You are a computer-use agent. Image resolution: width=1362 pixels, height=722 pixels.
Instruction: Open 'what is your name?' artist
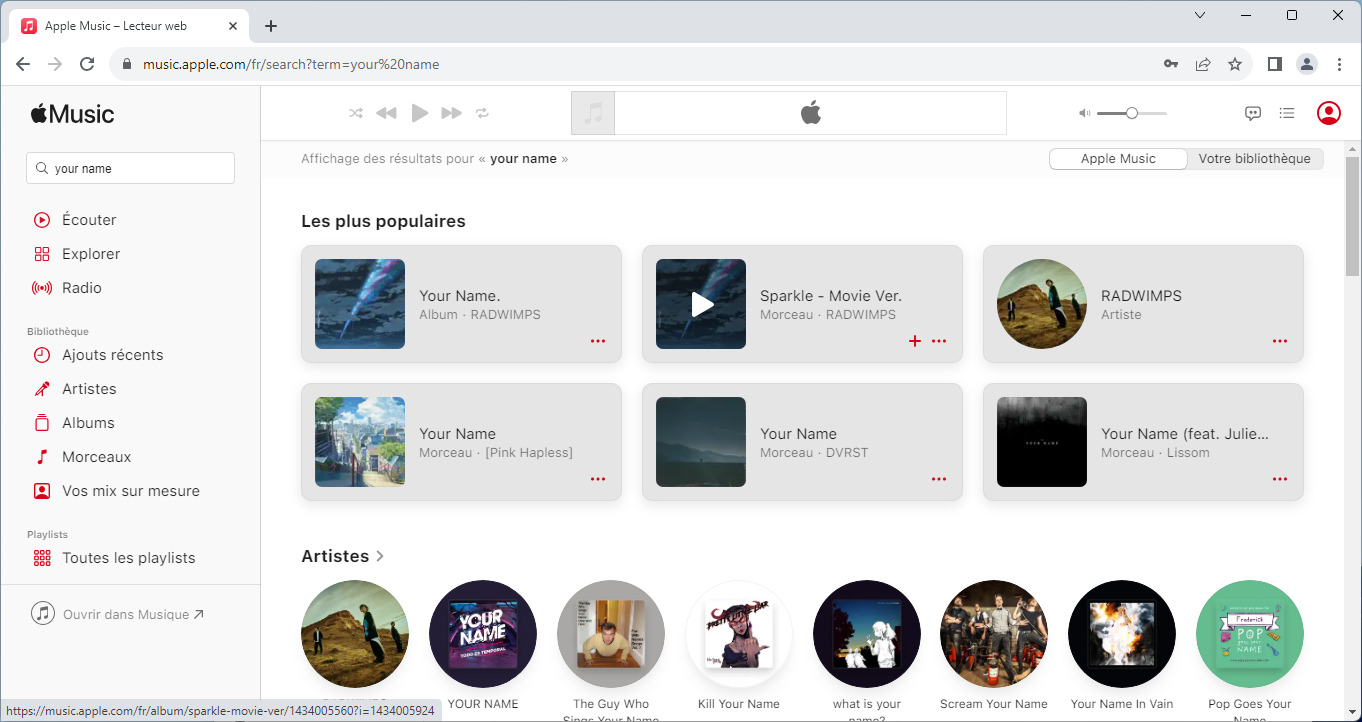click(867, 634)
